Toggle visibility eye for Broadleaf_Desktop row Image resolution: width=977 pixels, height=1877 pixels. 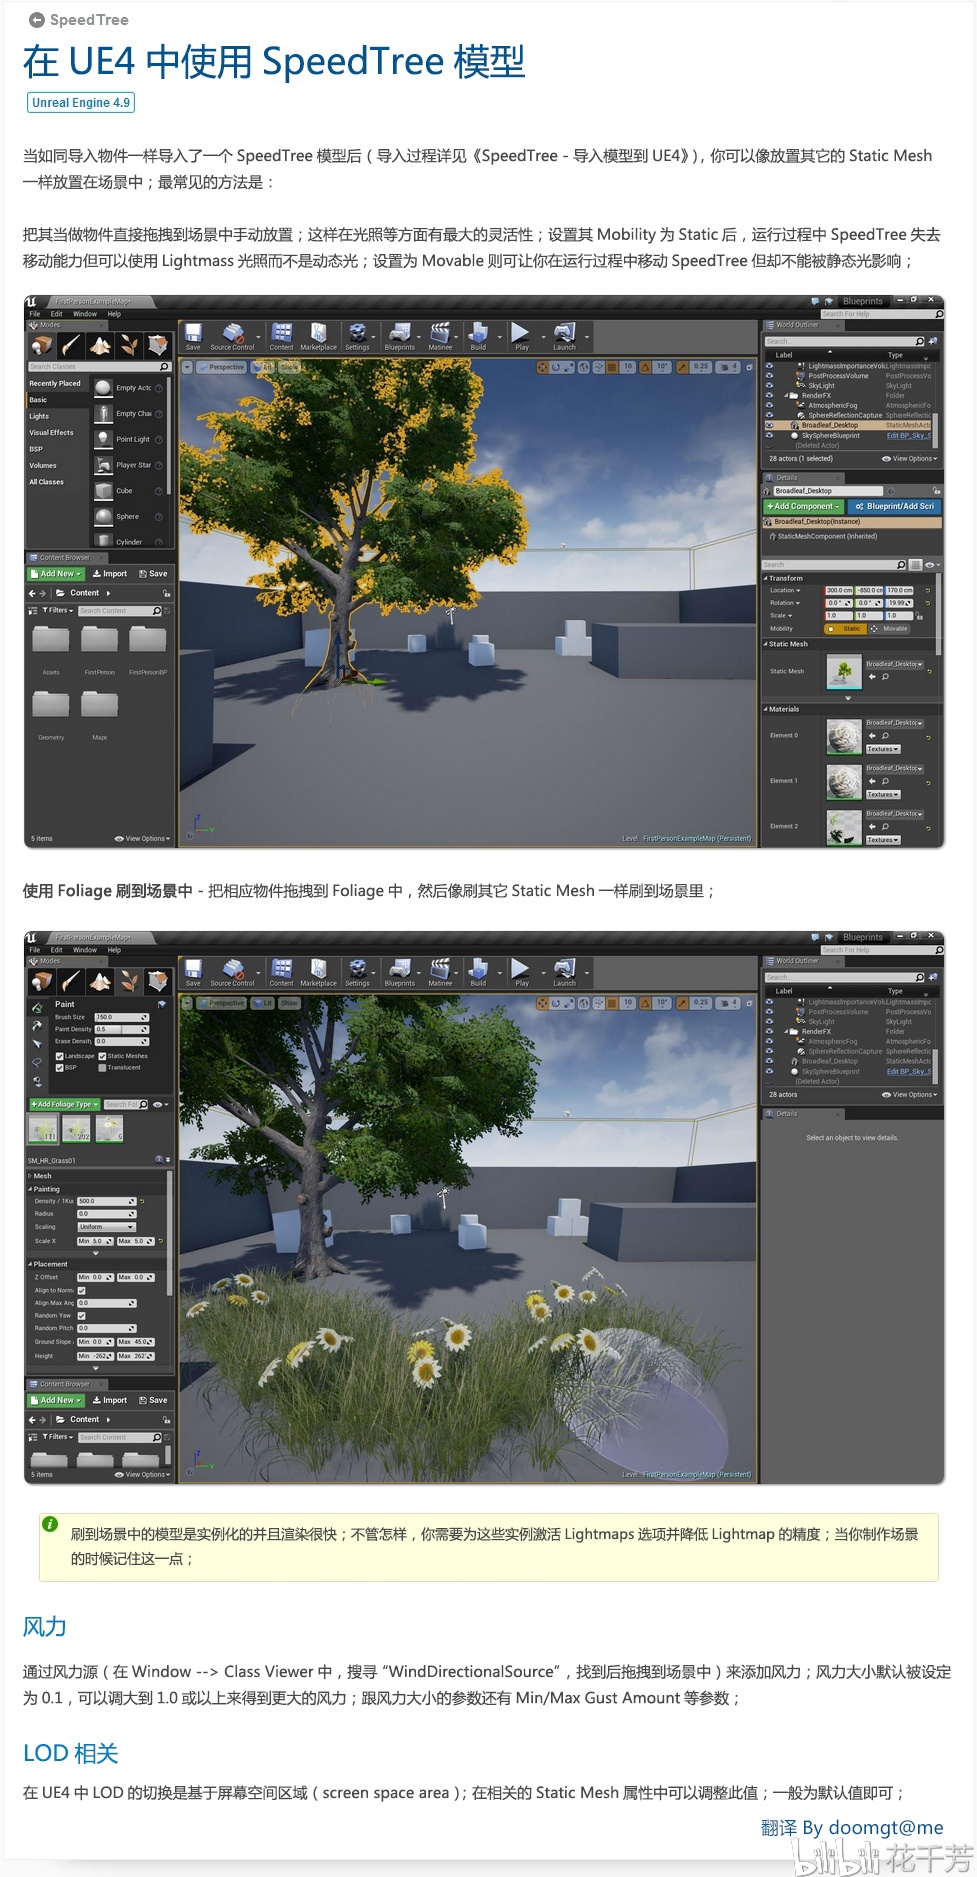pyautogui.click(x=769, y=425)
